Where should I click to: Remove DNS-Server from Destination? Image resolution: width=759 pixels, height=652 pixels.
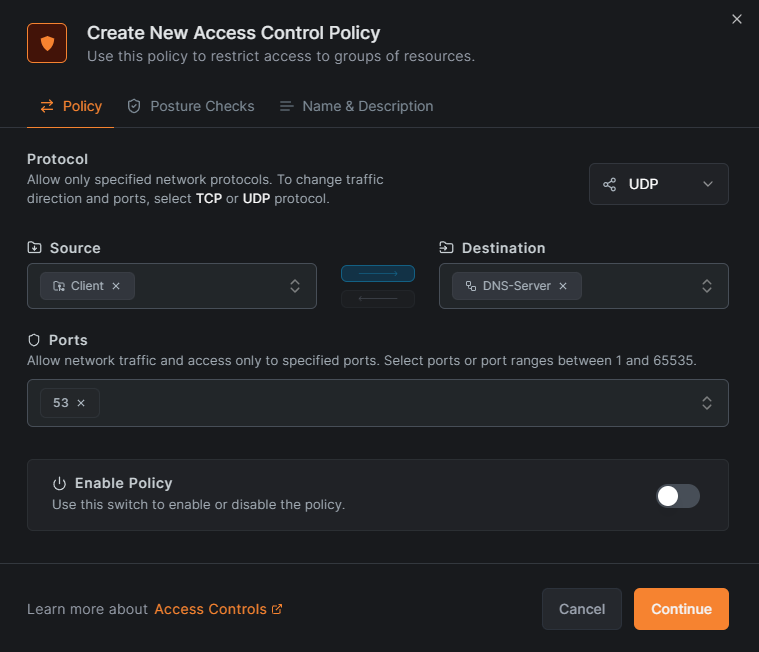[563, 286]
